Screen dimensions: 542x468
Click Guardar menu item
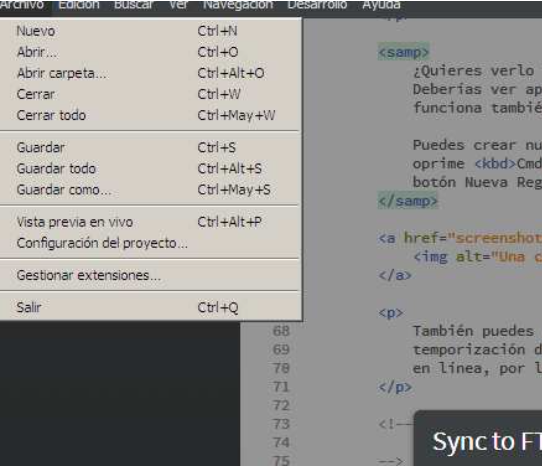pos(150,148)
